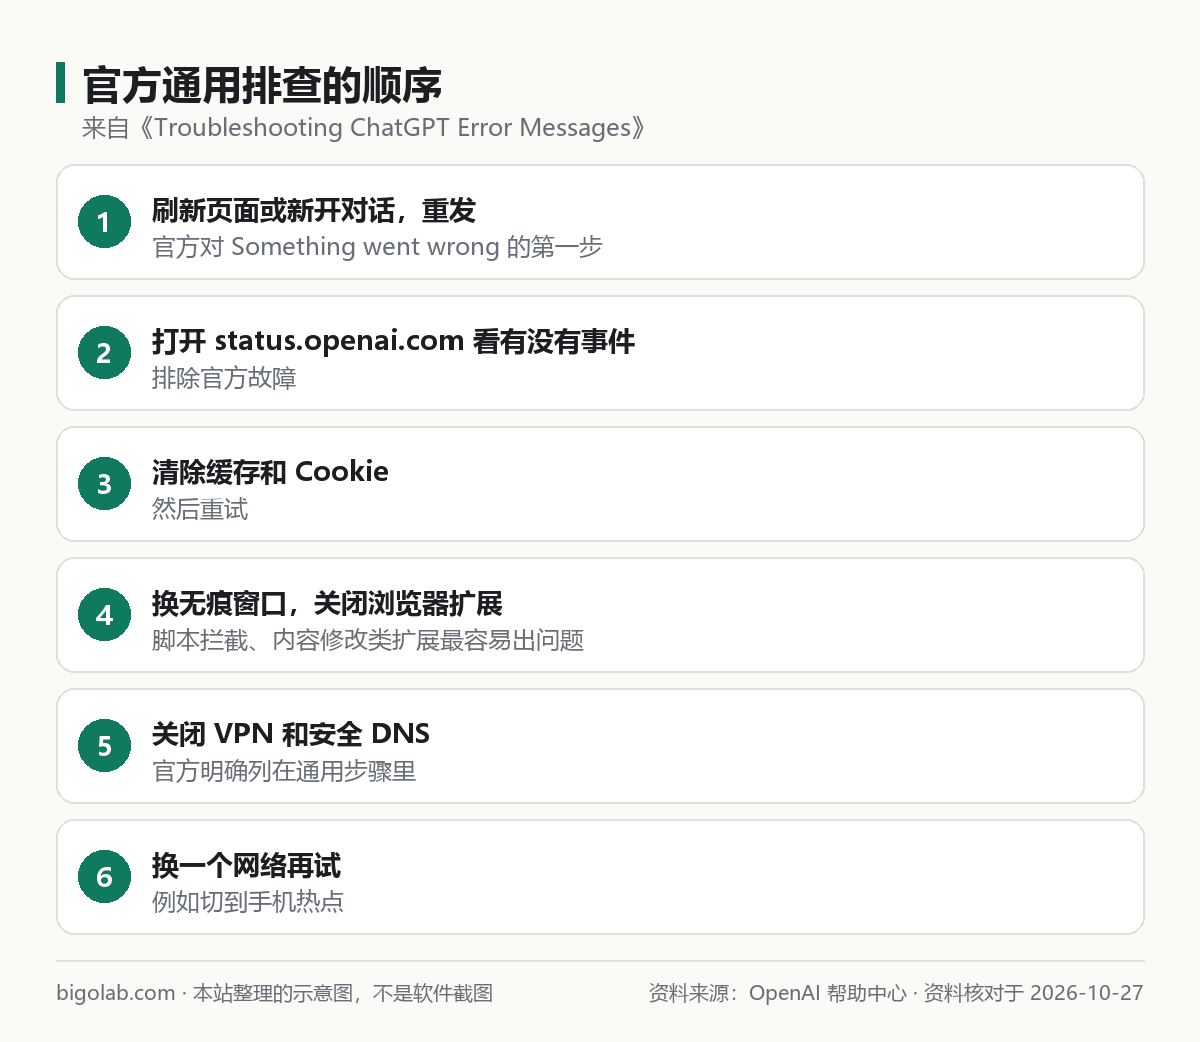This screenshot has width=1200, height=1042.
Task: Click footer text bigolab.com 本站整理的示意图
Action: click(x=275, y=993)
